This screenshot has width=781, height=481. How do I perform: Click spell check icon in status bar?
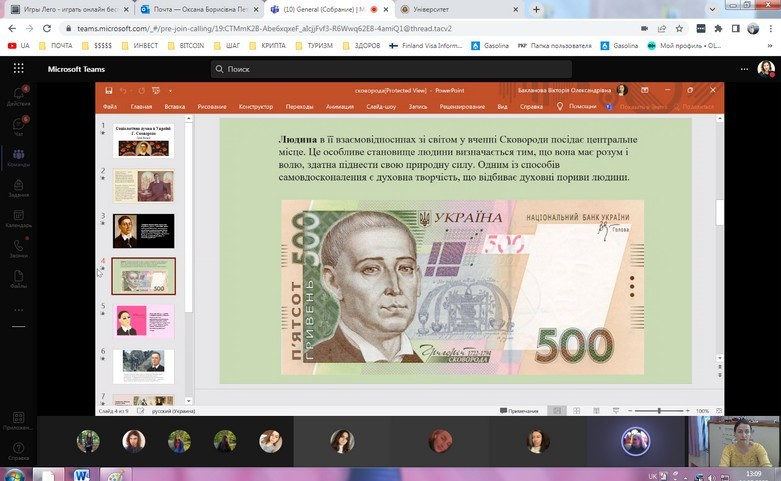(140, 411)
